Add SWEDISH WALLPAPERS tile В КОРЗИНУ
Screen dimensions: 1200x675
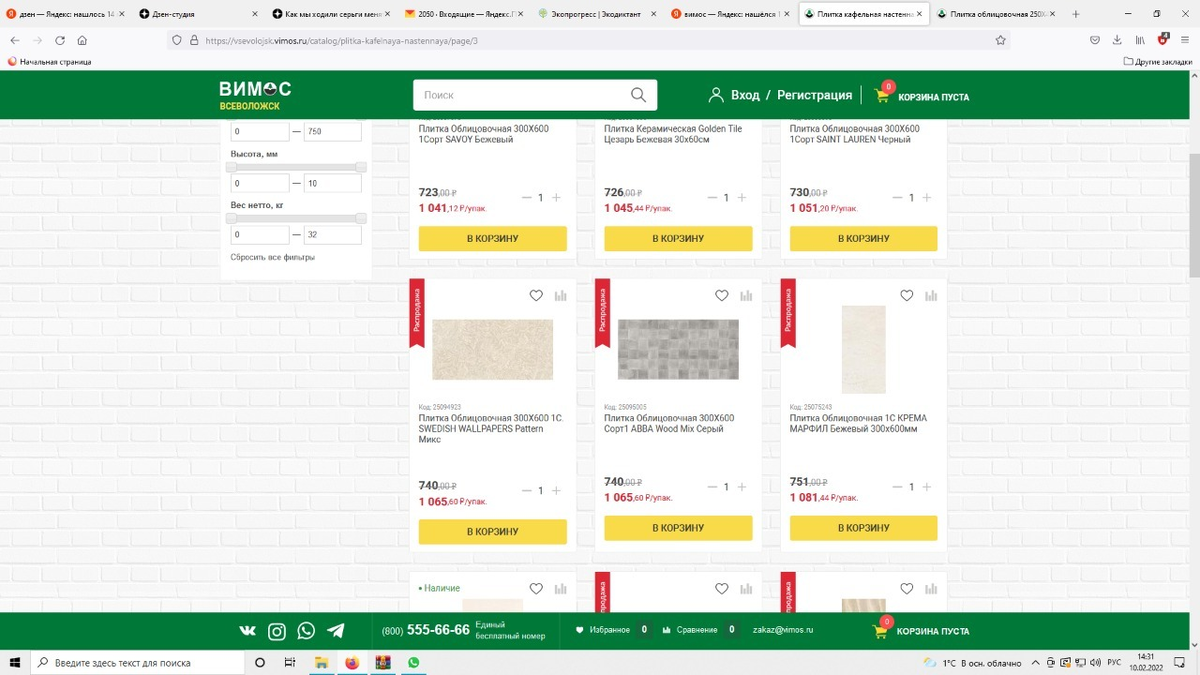coord(492,531)
